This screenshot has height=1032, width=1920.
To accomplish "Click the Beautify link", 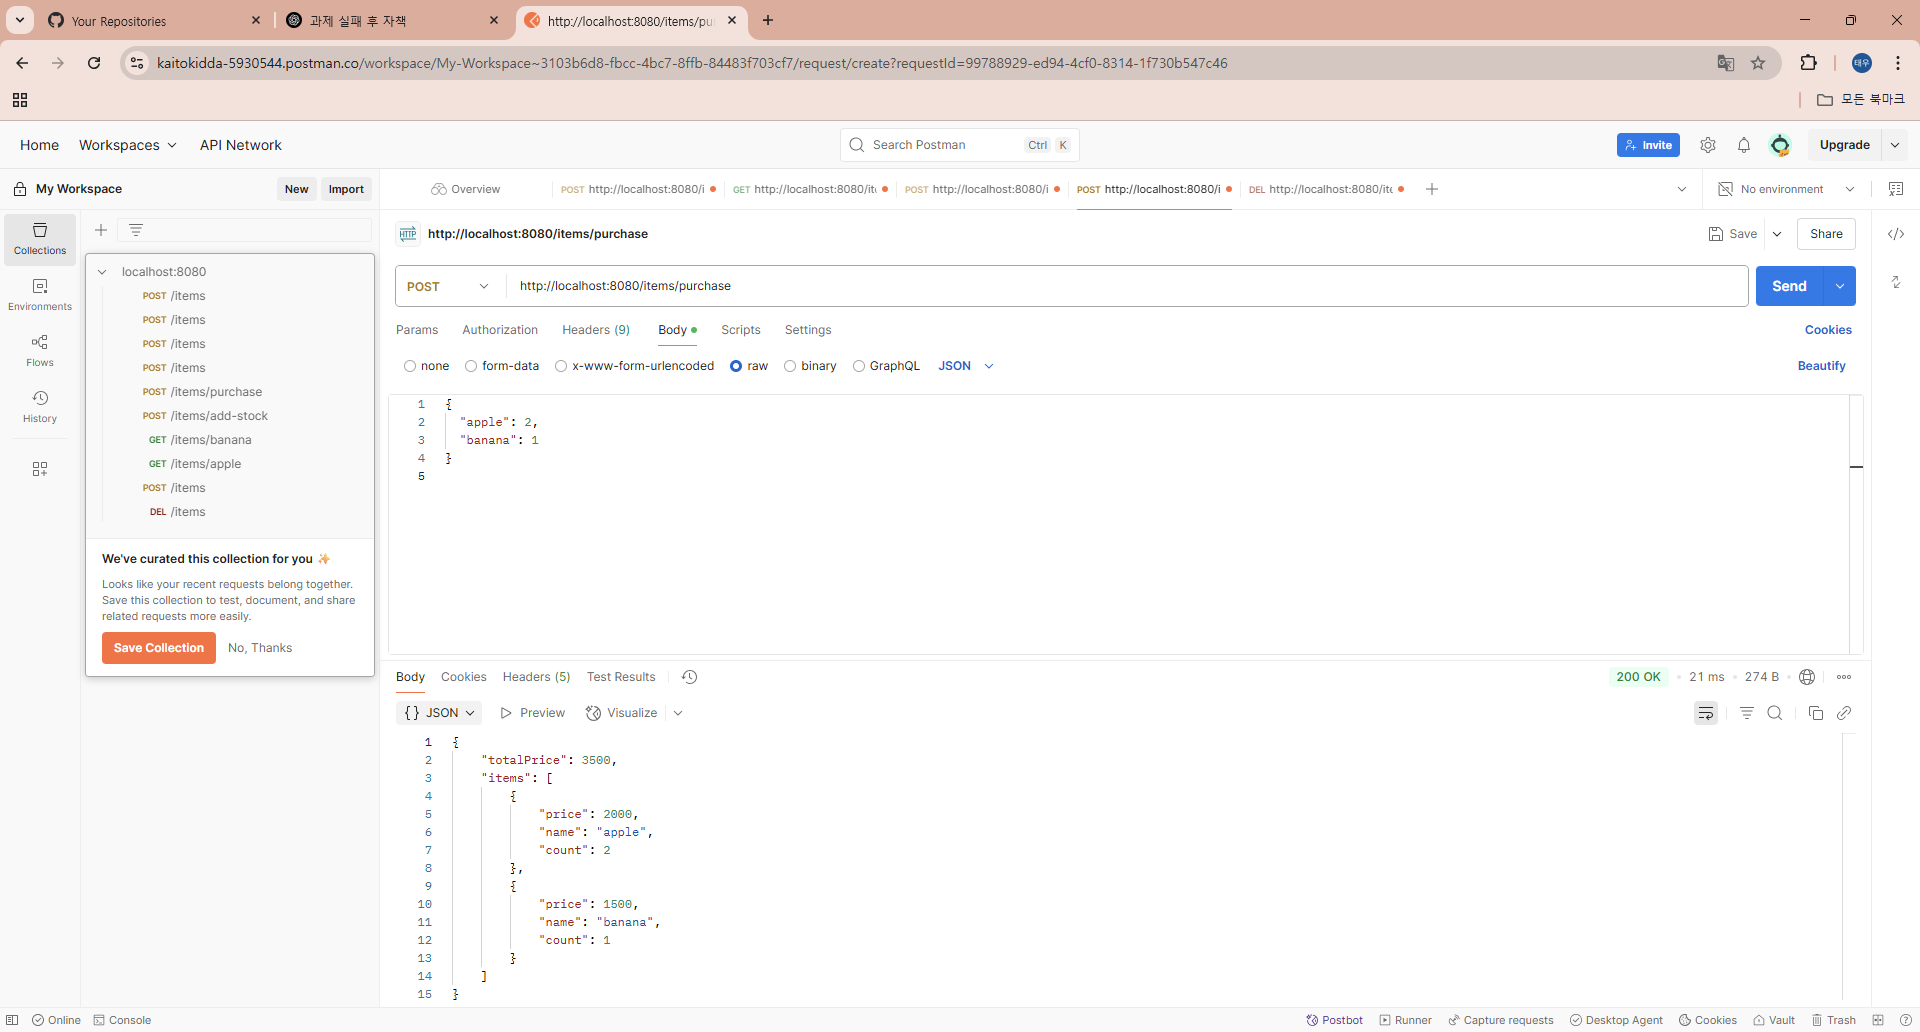I will tap(1822, 366).
